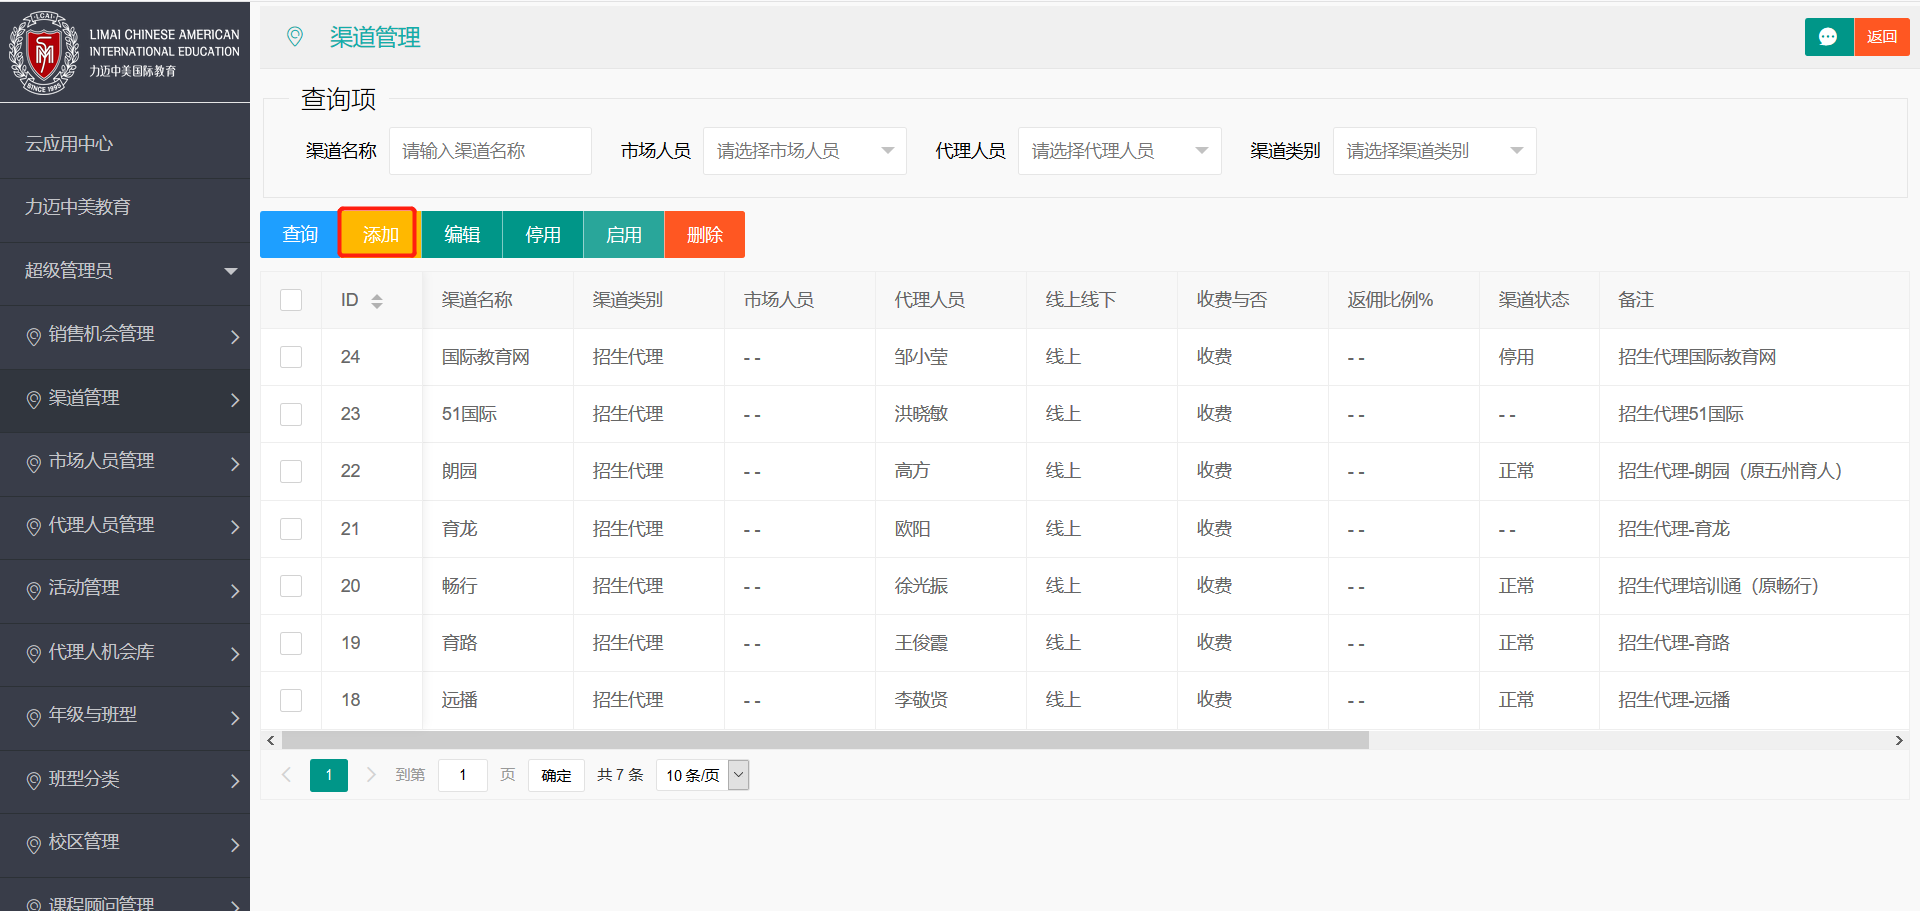Check the row for 国际教育网 (ID 24)
This screenshot has width=1920, height=911.
pos(291,357)
